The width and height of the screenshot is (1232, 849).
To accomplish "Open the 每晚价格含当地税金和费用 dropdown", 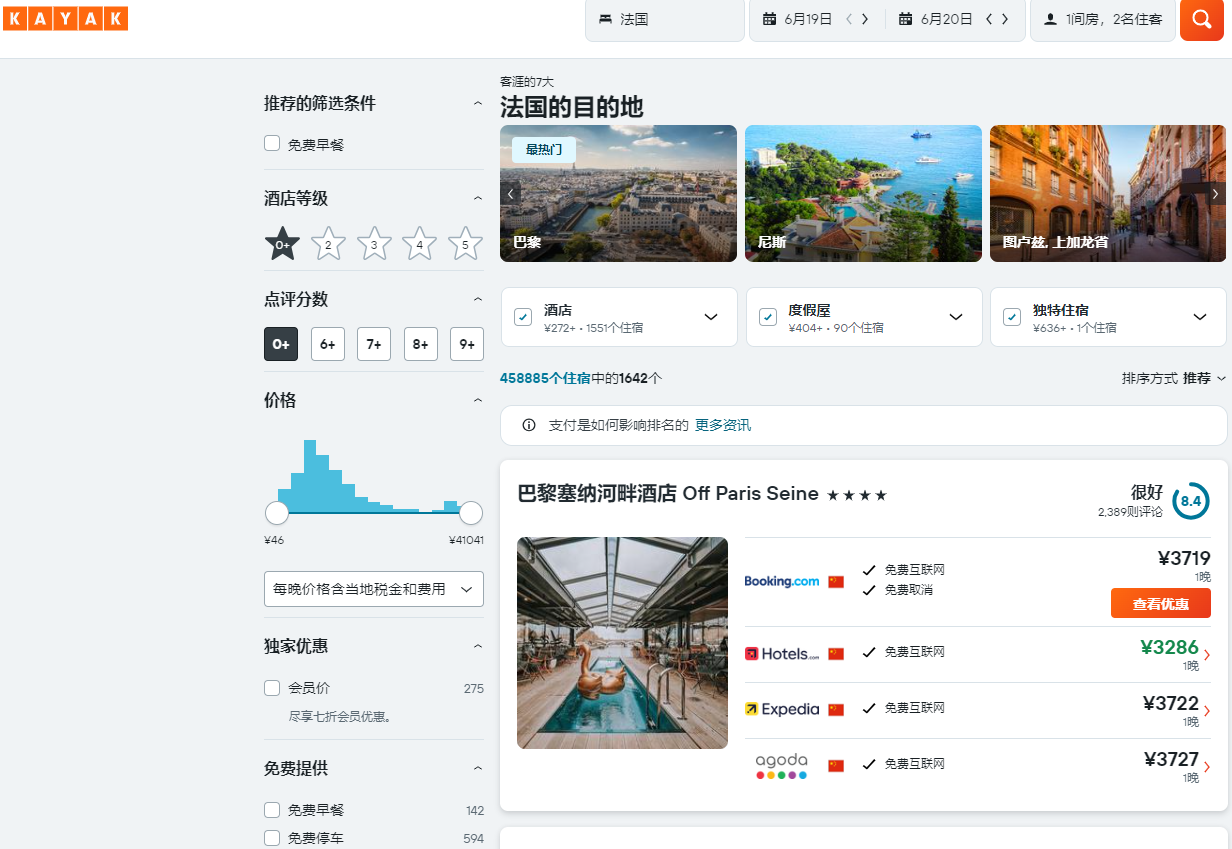I will coord(373,589).
